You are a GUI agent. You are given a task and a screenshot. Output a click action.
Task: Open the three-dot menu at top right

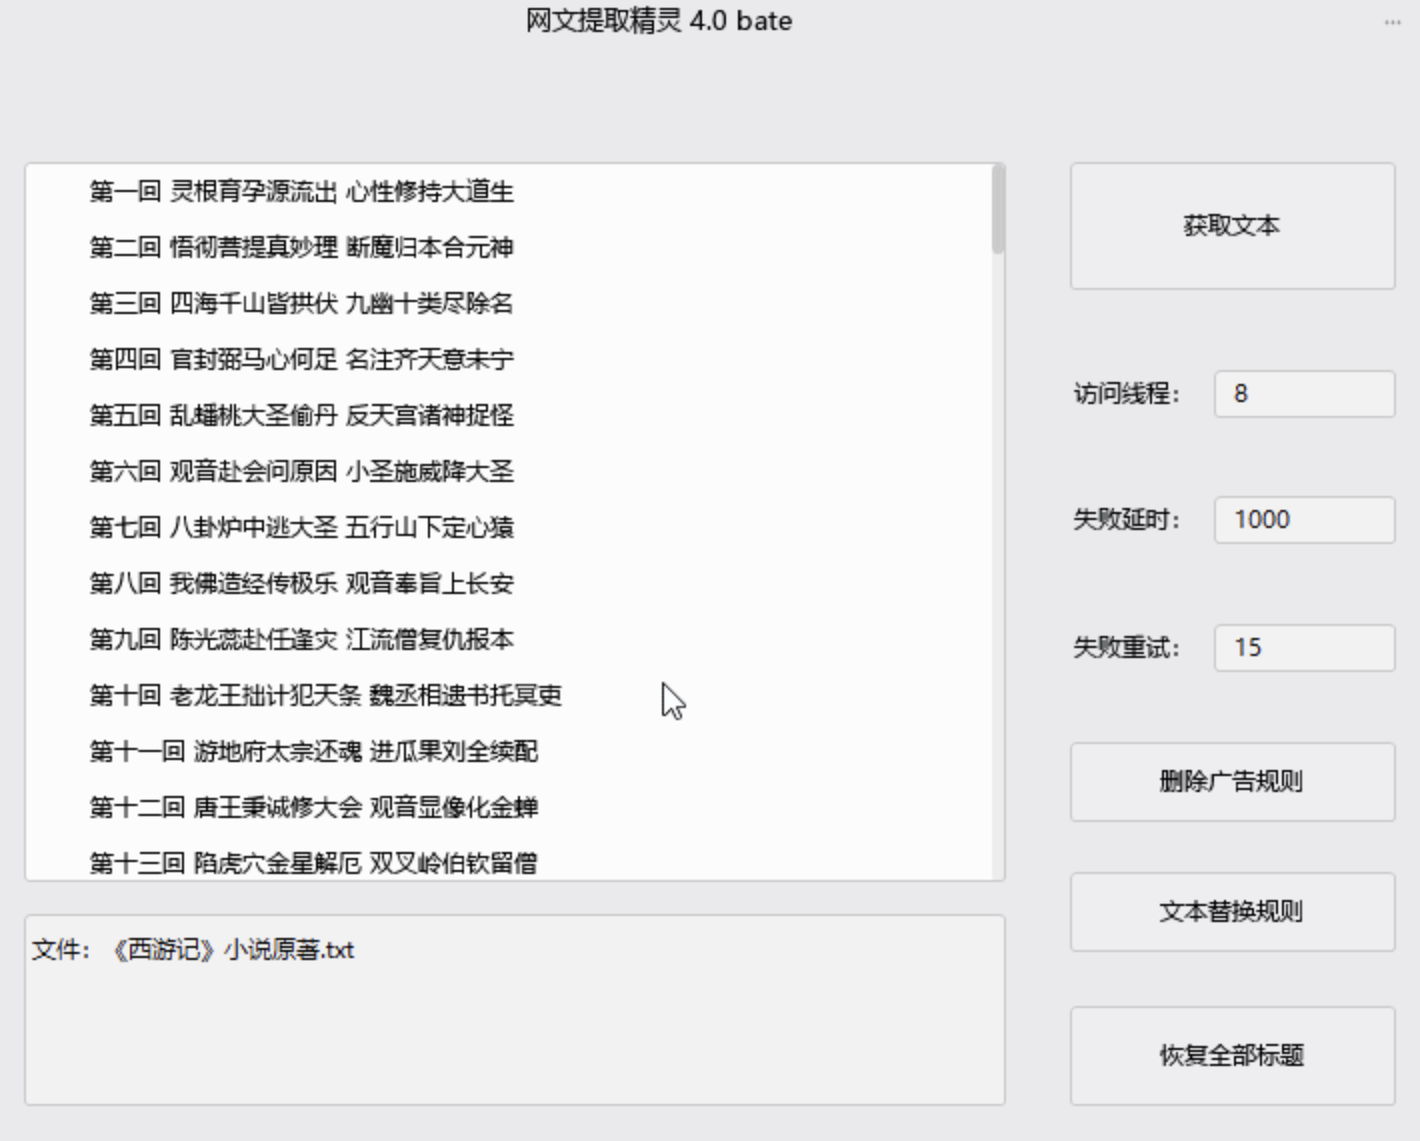[x=1392, y=22]
